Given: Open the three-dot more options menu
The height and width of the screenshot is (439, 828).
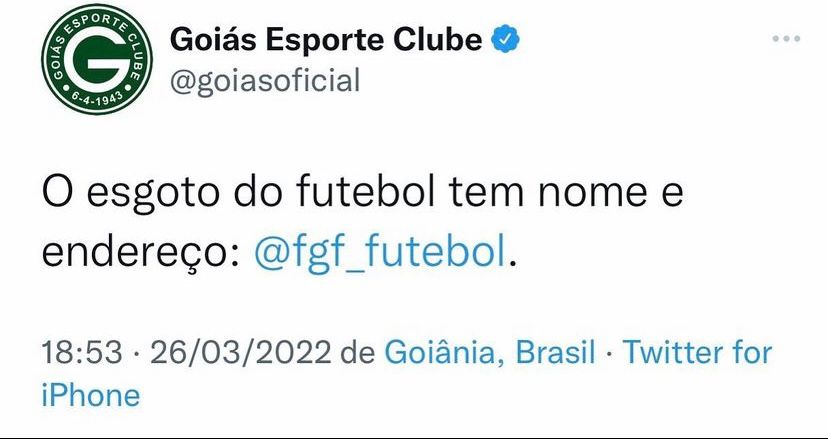Looking at the screenshot, I should pyautogui.click(x=787, y=39).
